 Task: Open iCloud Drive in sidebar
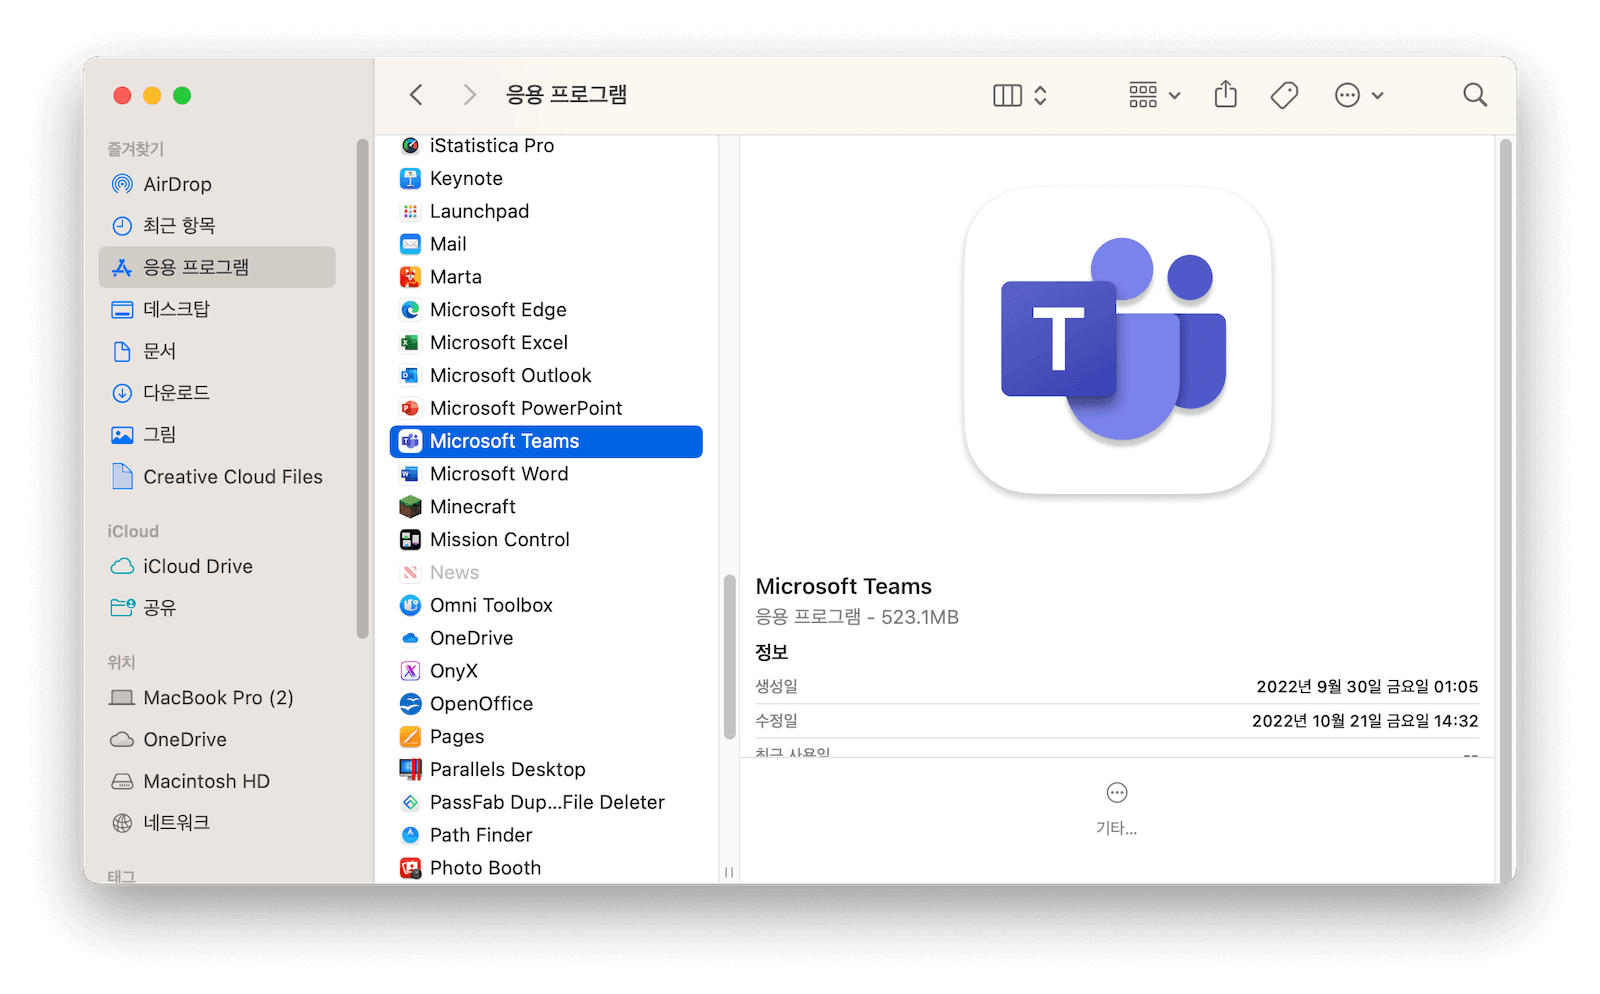(x=217, y=566)
